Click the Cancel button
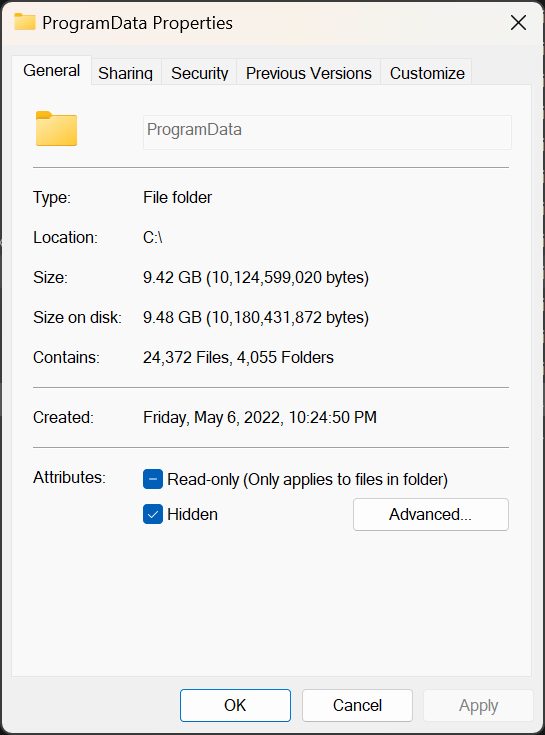This screenshot has width=545, height=735. tap(357, 705)
